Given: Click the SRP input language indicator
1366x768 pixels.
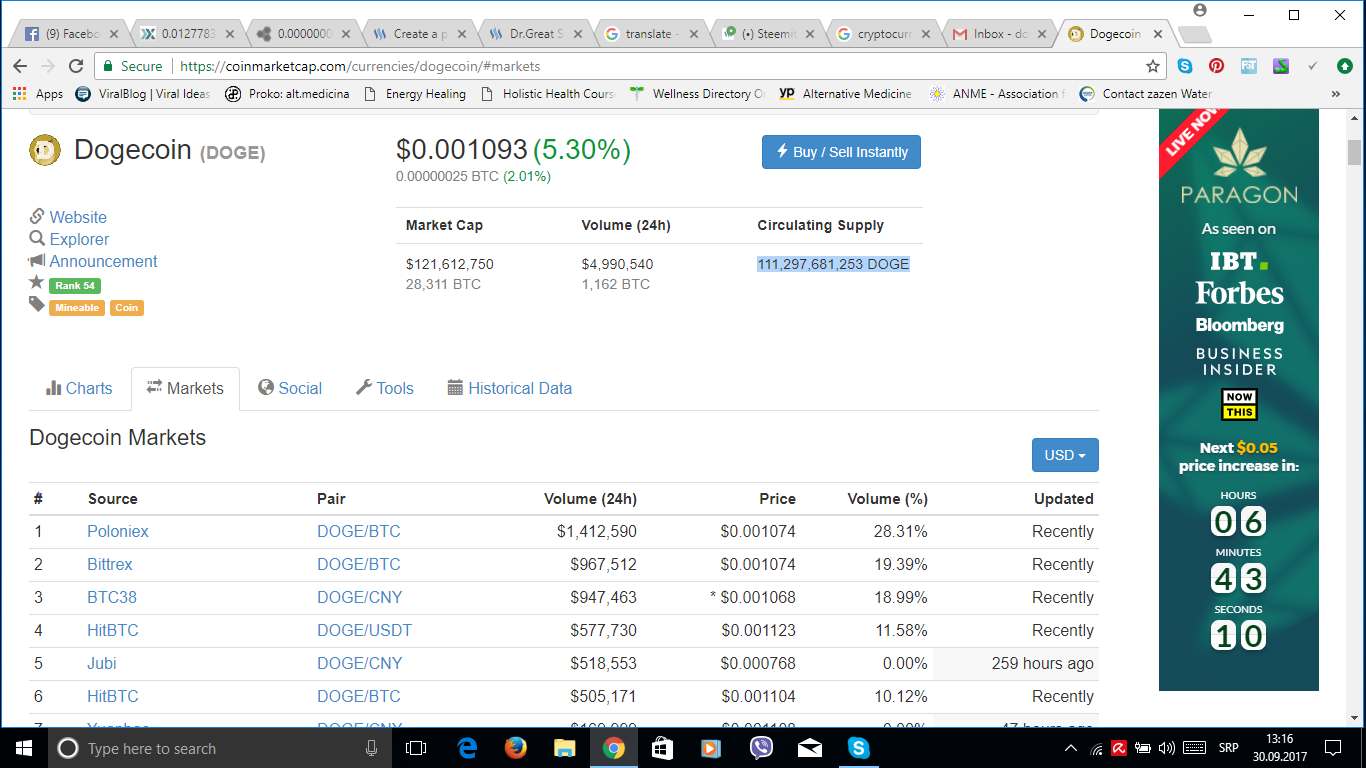Looking at the screenshot, I should [1228, 748].
